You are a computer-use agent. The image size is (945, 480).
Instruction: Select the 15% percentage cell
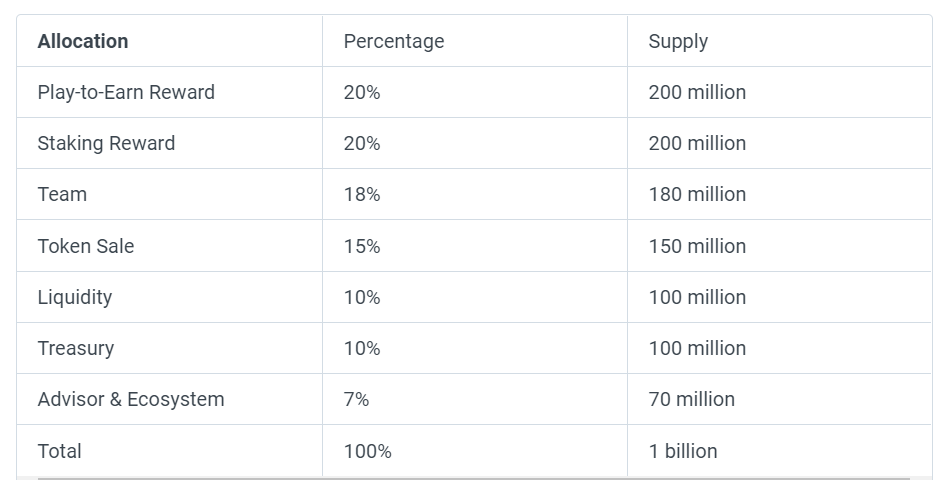pos(362,246)
